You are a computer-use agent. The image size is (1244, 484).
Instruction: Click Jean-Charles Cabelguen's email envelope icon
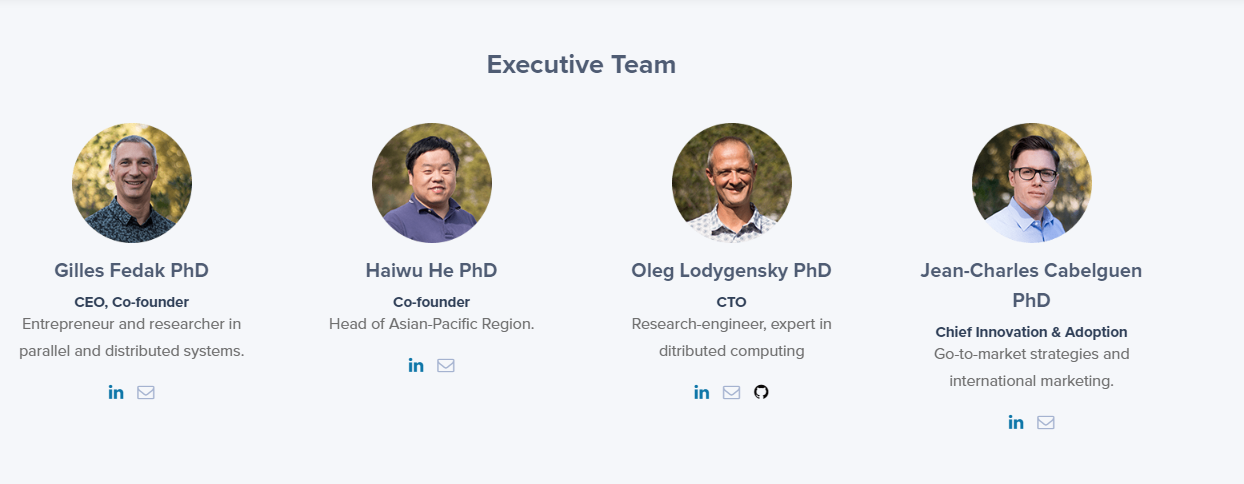pyautogui.click(x=1046, y=422)
